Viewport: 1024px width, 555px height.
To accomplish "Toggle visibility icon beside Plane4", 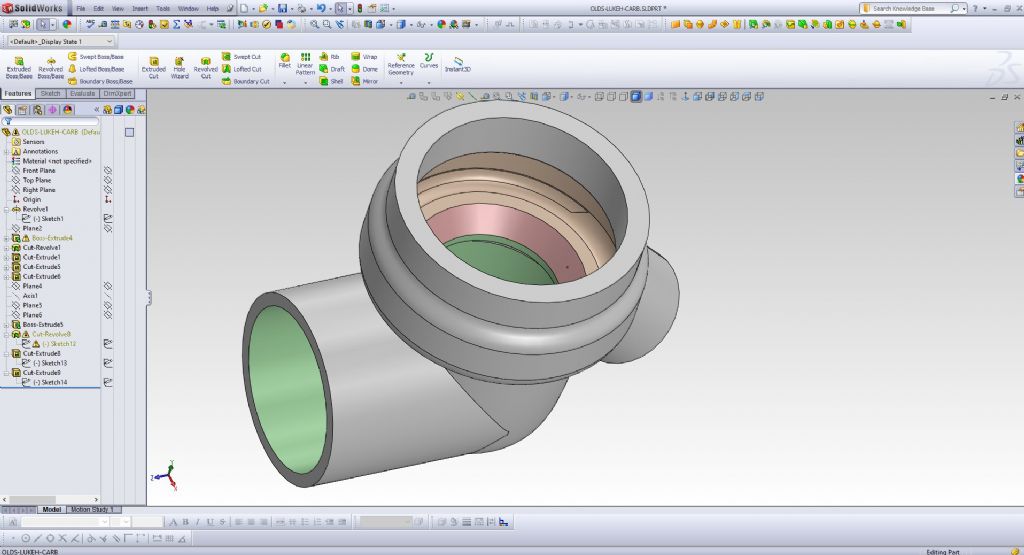I will pyautogui.click(x=108, y=286).
